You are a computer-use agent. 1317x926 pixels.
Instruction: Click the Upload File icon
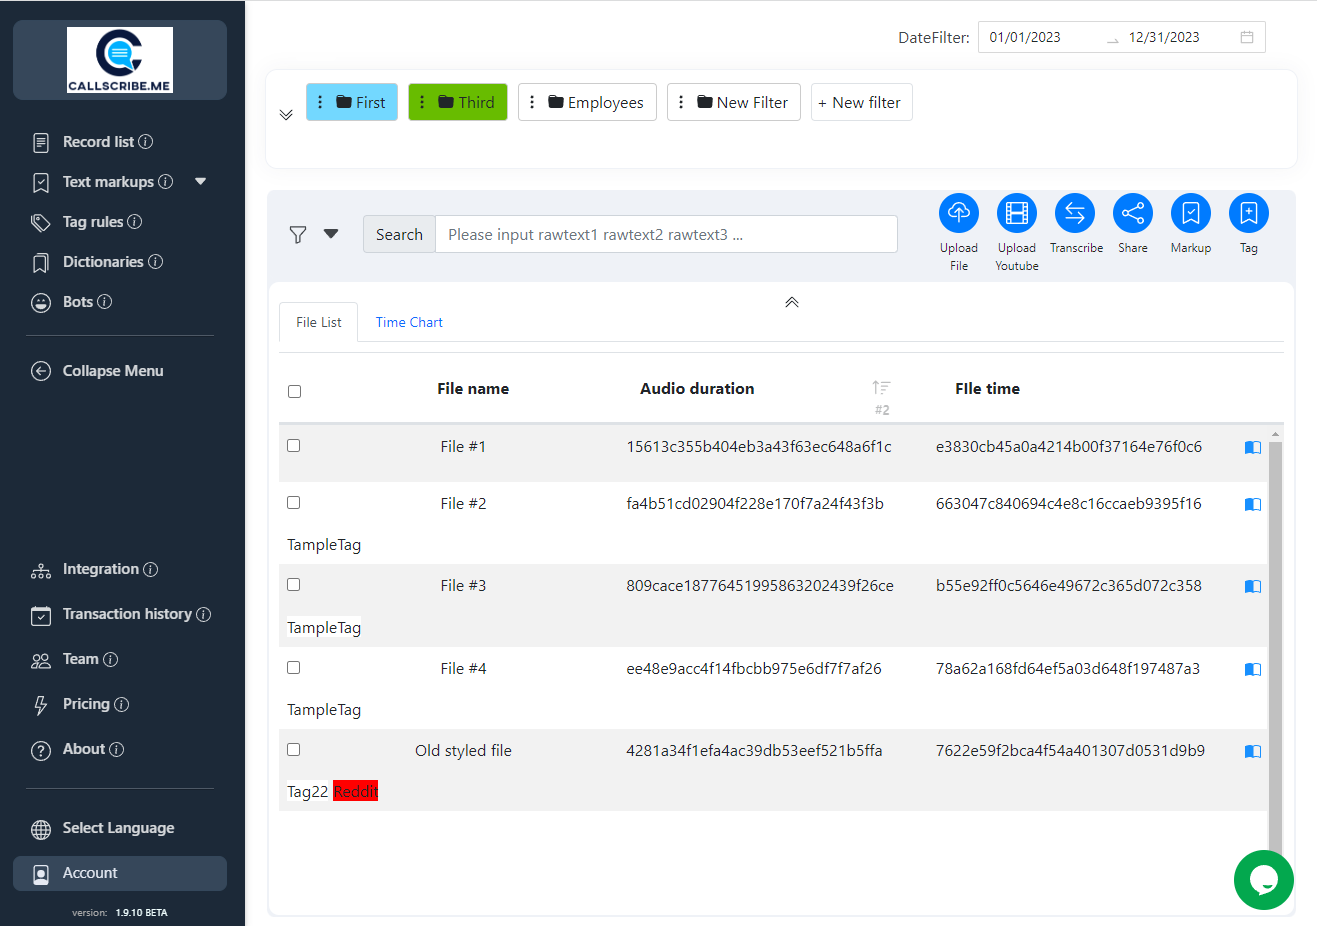[x=958, y=213]
